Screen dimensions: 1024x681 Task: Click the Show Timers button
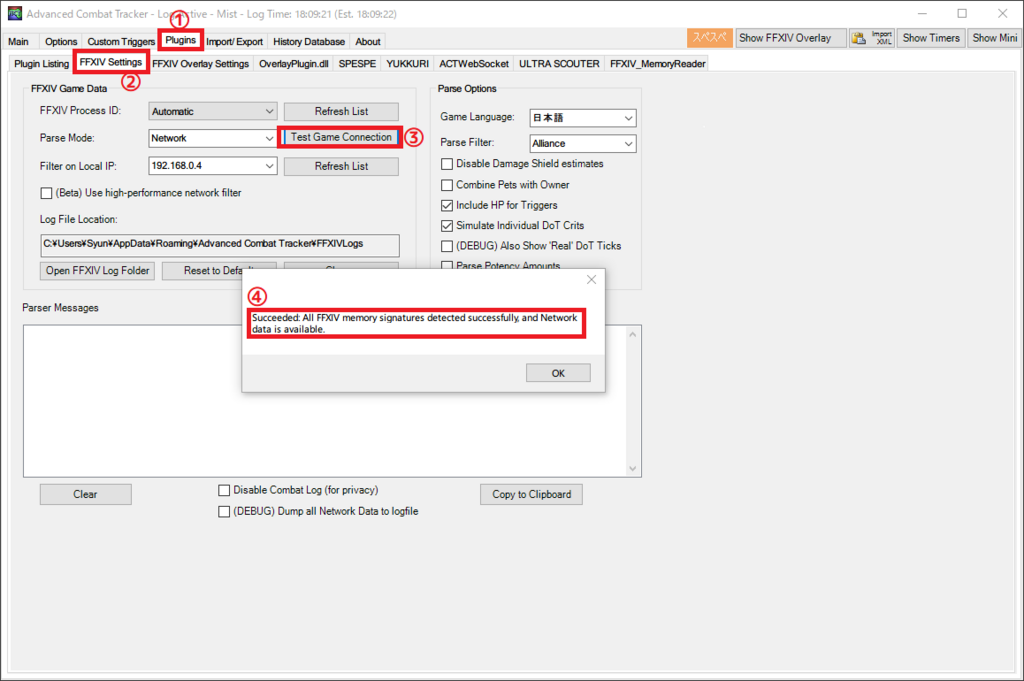[931, 38]
